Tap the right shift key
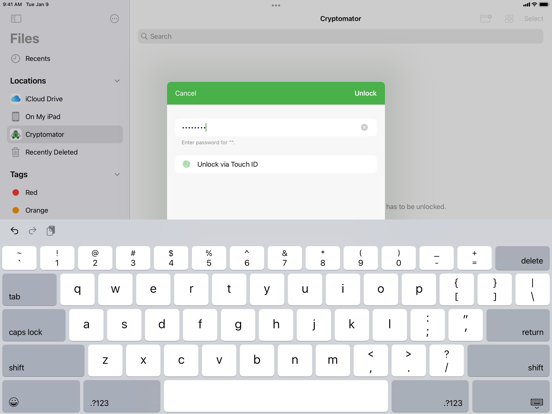The width and height of the screenshot is (552, 414). pos(509,360)
